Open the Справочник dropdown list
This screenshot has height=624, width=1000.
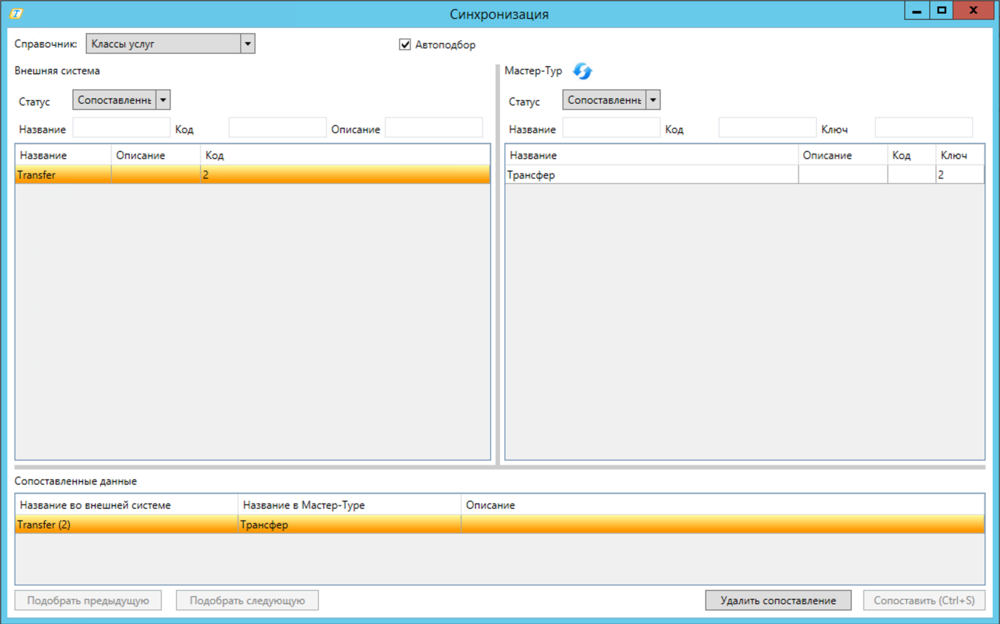(x=247, y=44)
